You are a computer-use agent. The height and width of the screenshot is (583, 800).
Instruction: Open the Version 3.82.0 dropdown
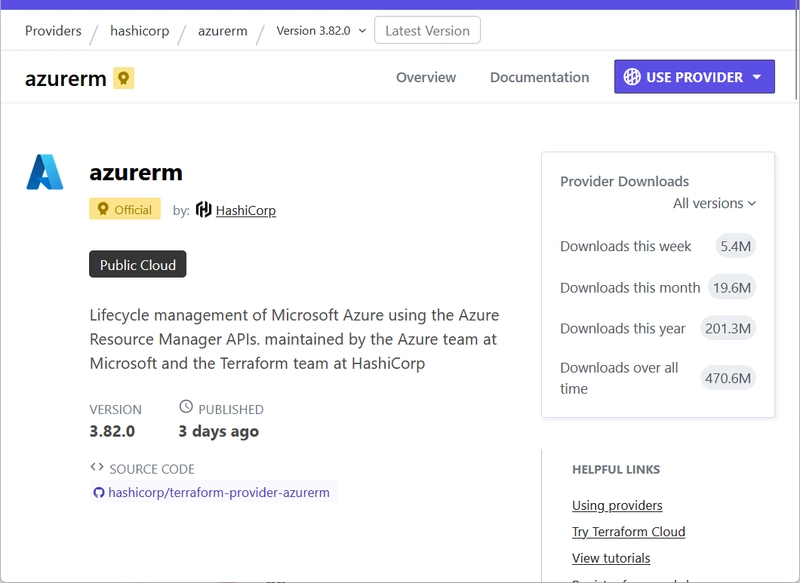(321, 31)
